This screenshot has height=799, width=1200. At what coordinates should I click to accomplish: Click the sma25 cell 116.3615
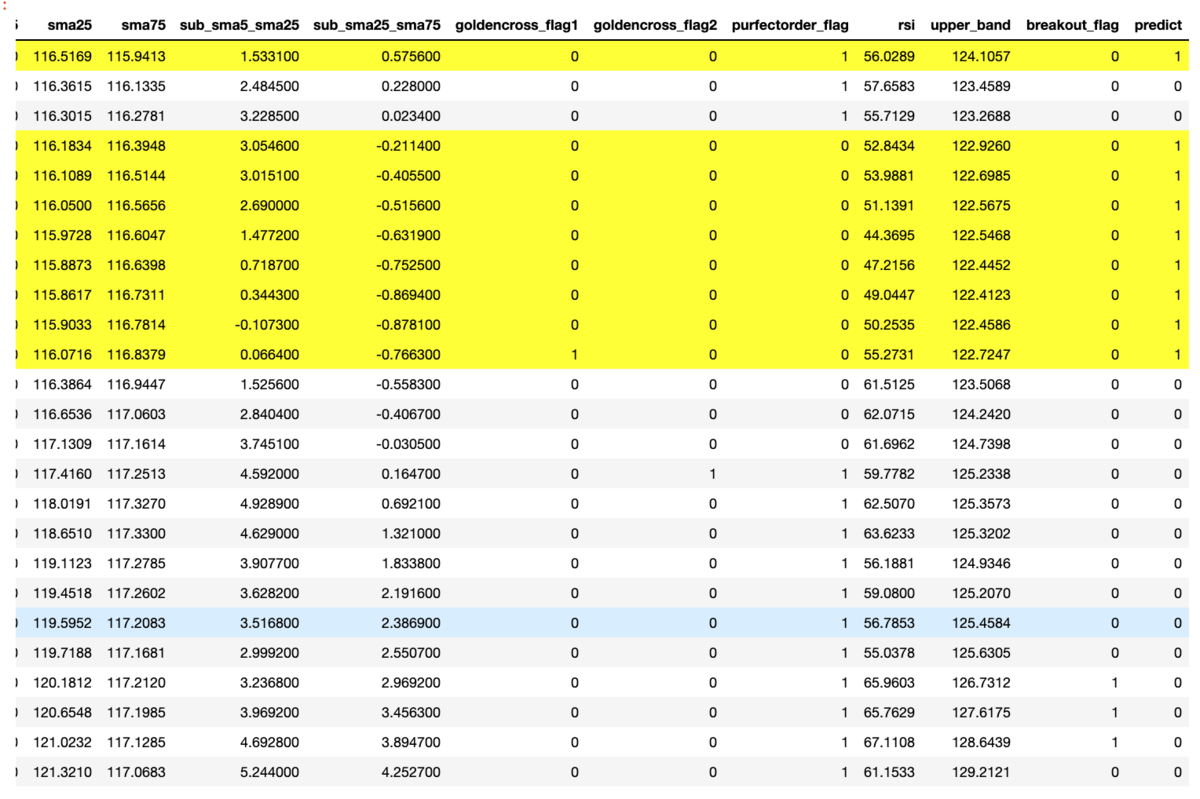(x=63, y=87)
